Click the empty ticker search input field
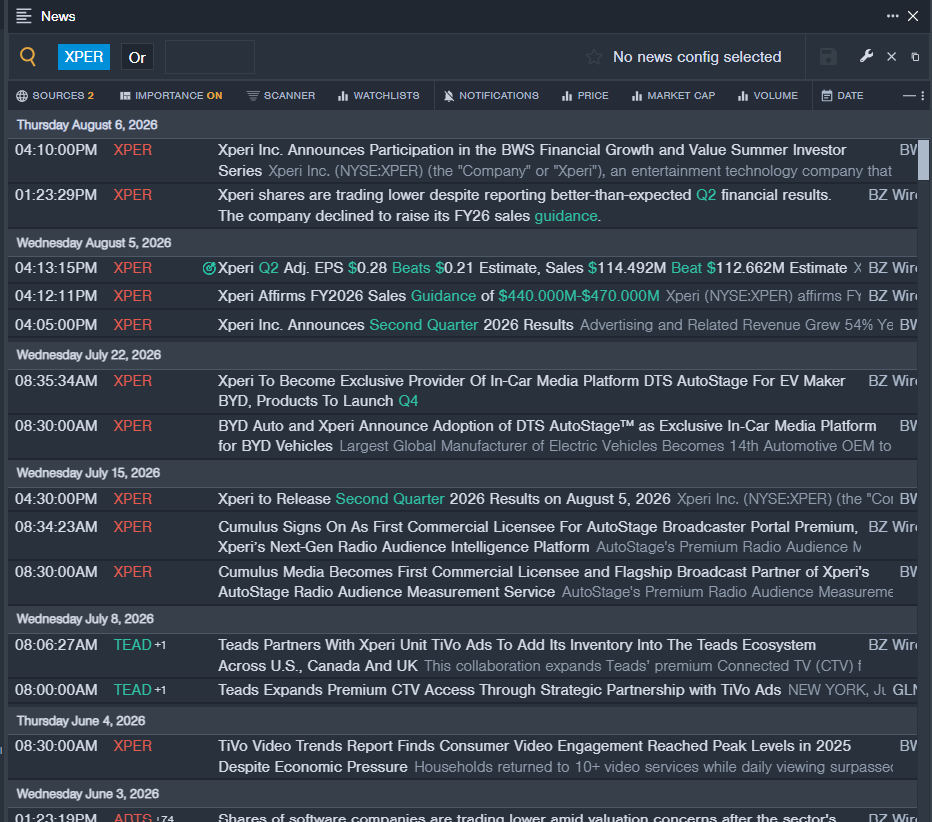This screenshot has width=932, height=822. click(x=210, y=57)
